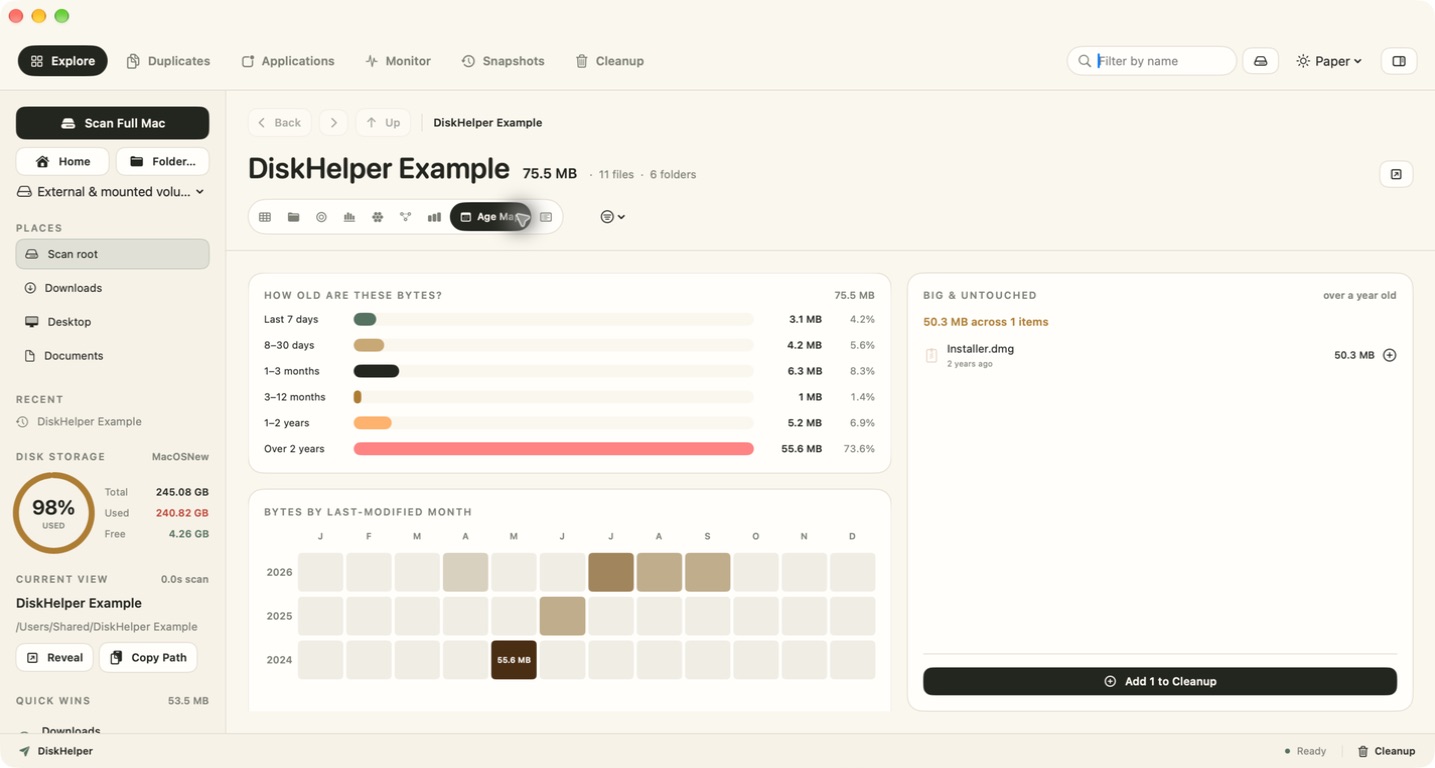
Task: Select the folder view mode icon
Action: point(293,217)
